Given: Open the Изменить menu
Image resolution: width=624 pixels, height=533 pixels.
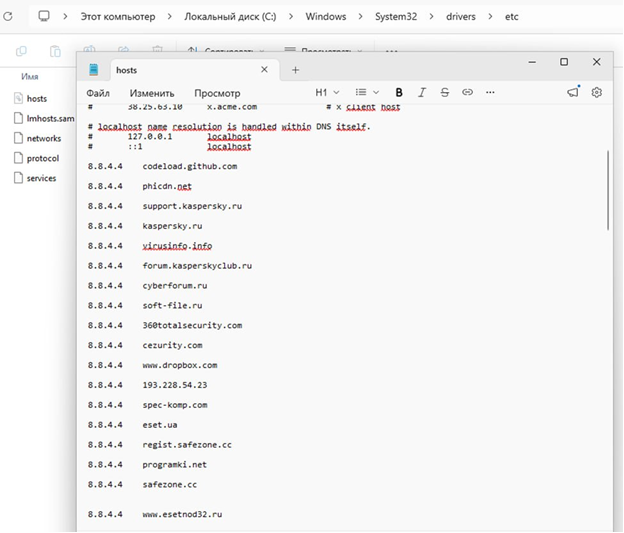Looking at the screenshot, I should 152,93.
